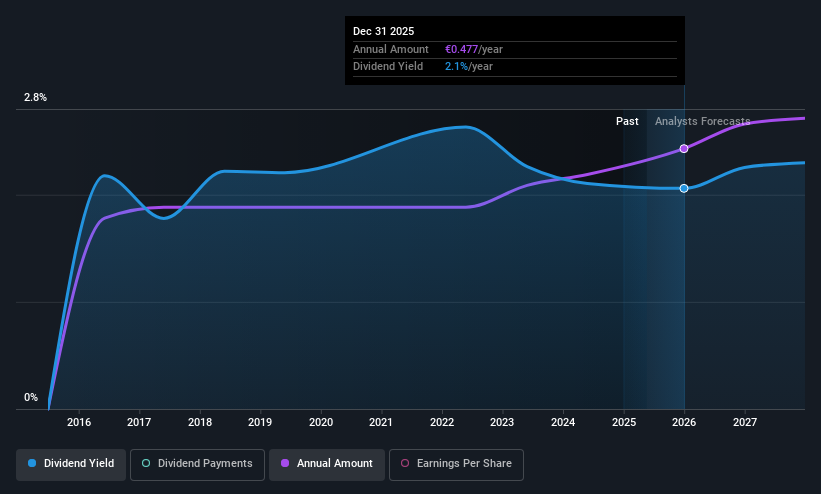Viewport: 821px width, 494px height.
Task: Select the 2027 x-axis label
Action: point(745,422)
